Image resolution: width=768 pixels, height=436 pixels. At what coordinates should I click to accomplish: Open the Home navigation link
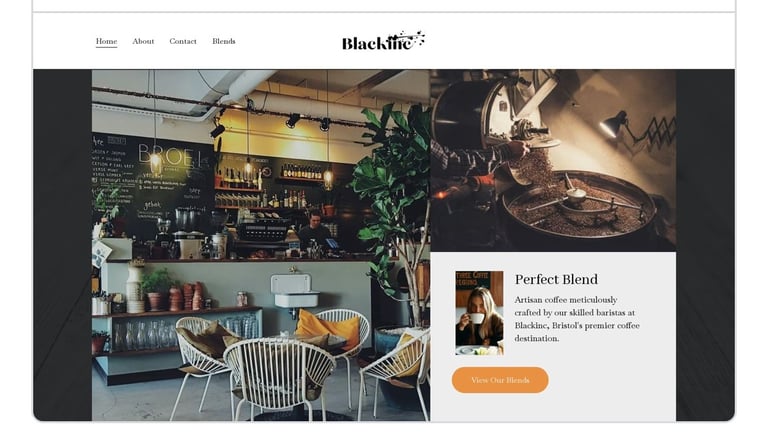click(106, 41)
